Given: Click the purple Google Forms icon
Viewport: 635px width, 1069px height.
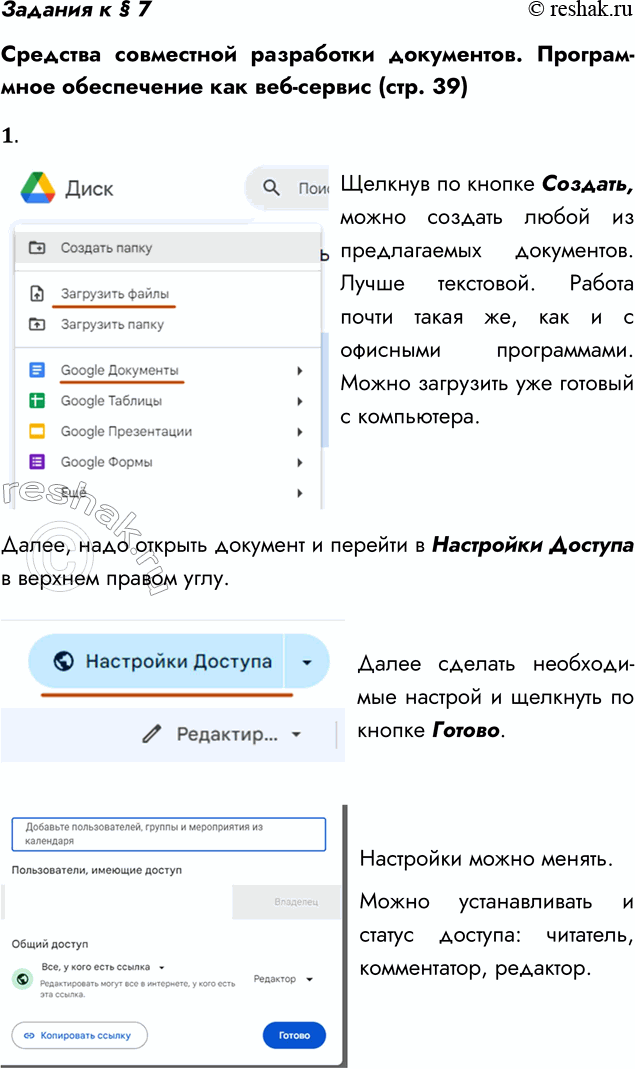Looking at the screenshot, I should point(37,462).
